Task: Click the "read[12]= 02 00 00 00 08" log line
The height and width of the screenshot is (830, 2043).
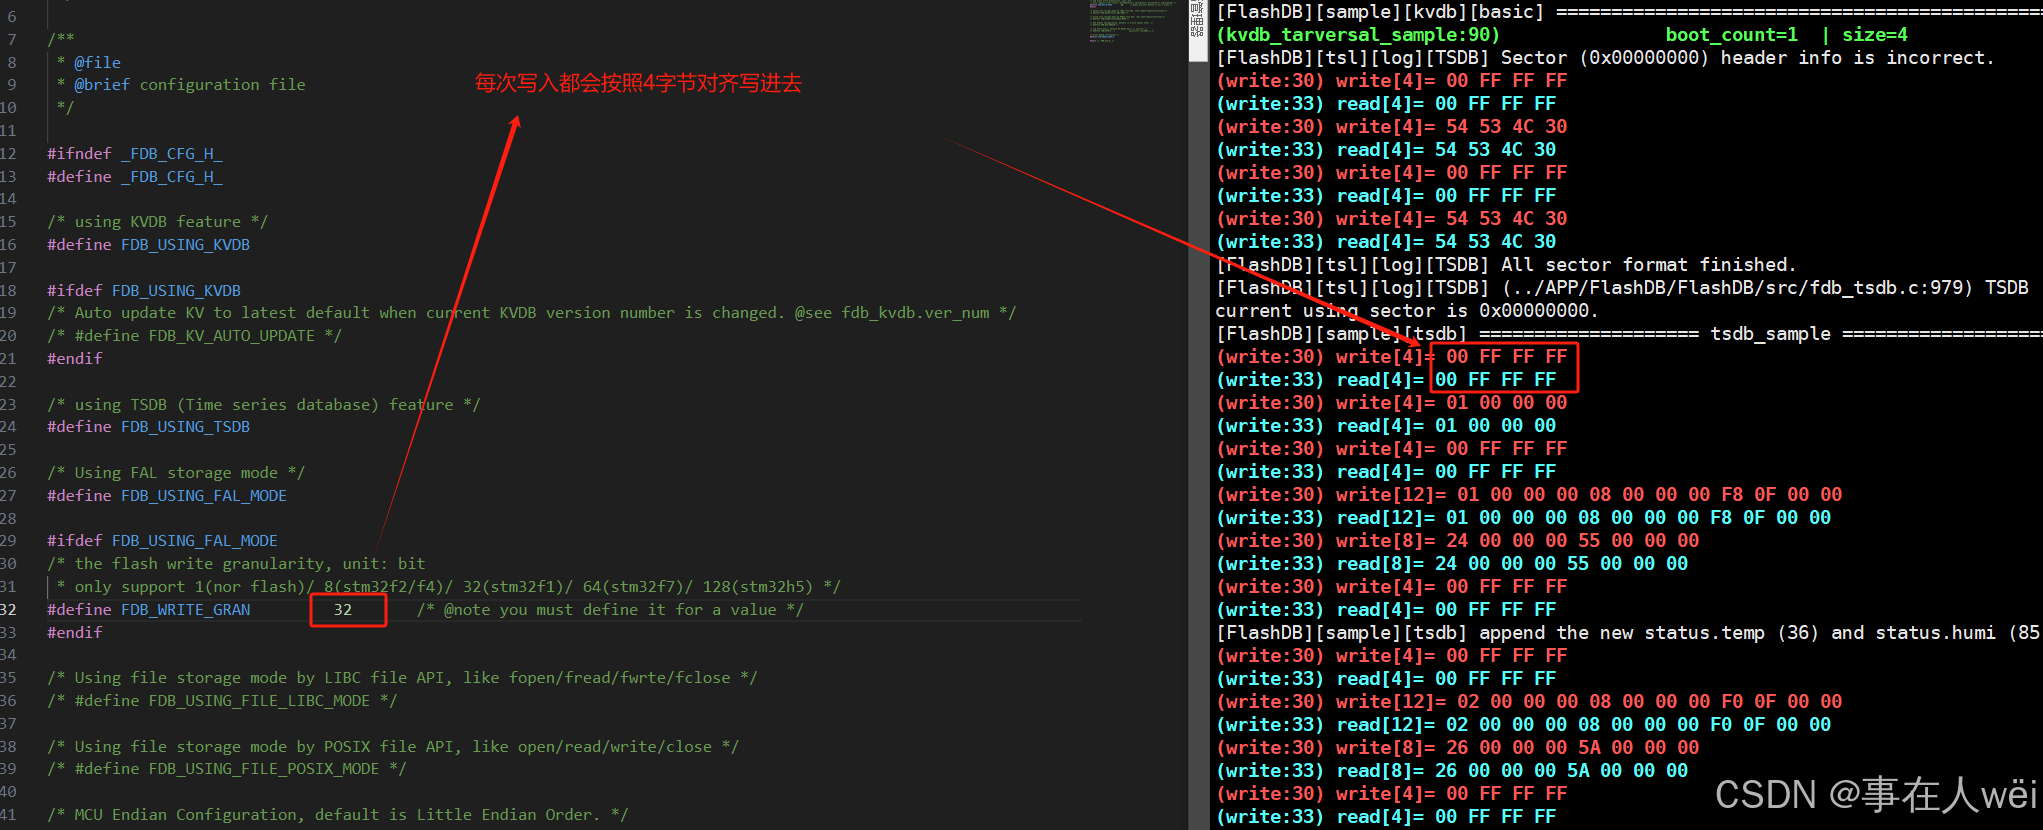Action: [x=1524, y=725]
